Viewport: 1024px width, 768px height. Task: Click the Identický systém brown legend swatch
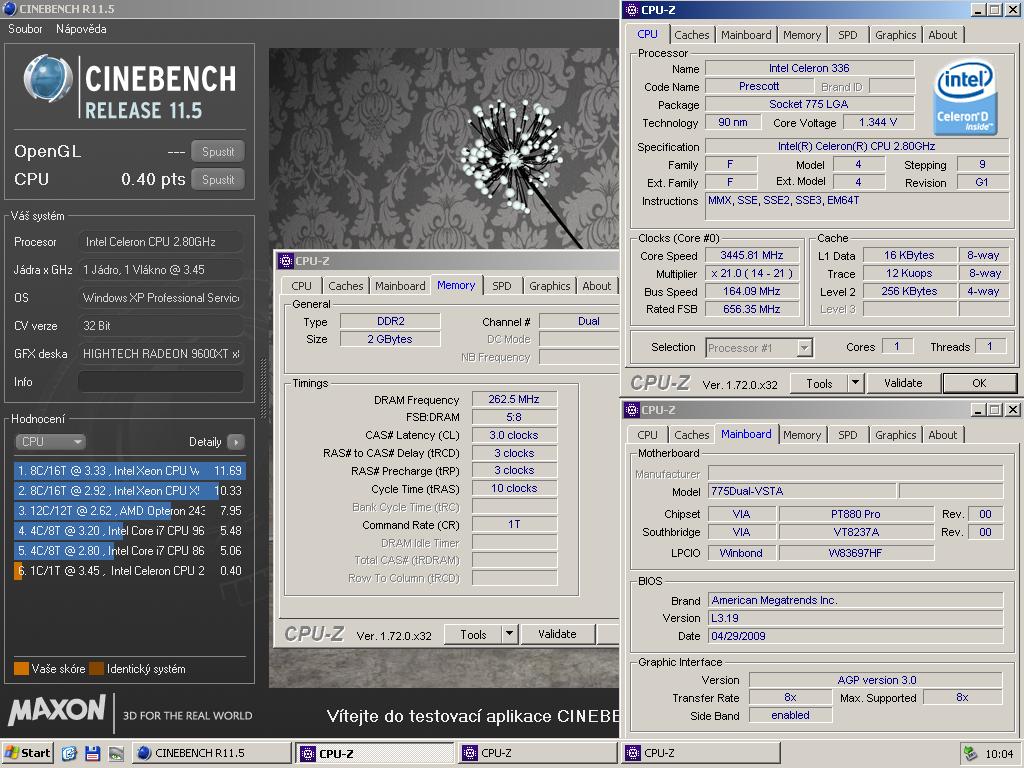[97, 669]
